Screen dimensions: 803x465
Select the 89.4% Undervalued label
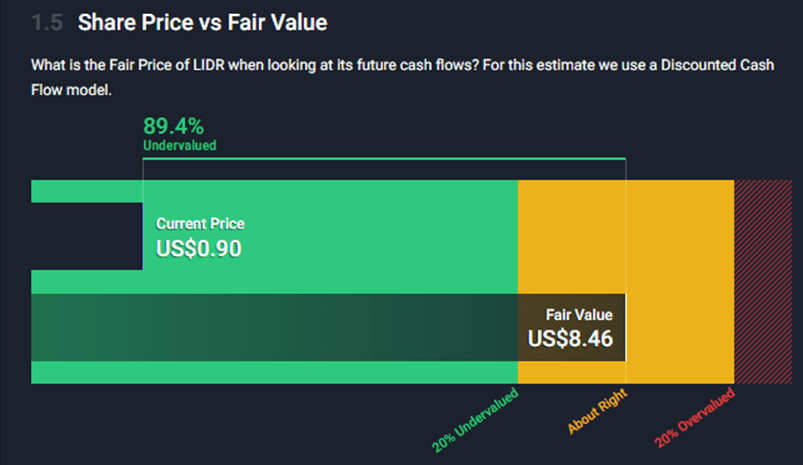point(179,133)
